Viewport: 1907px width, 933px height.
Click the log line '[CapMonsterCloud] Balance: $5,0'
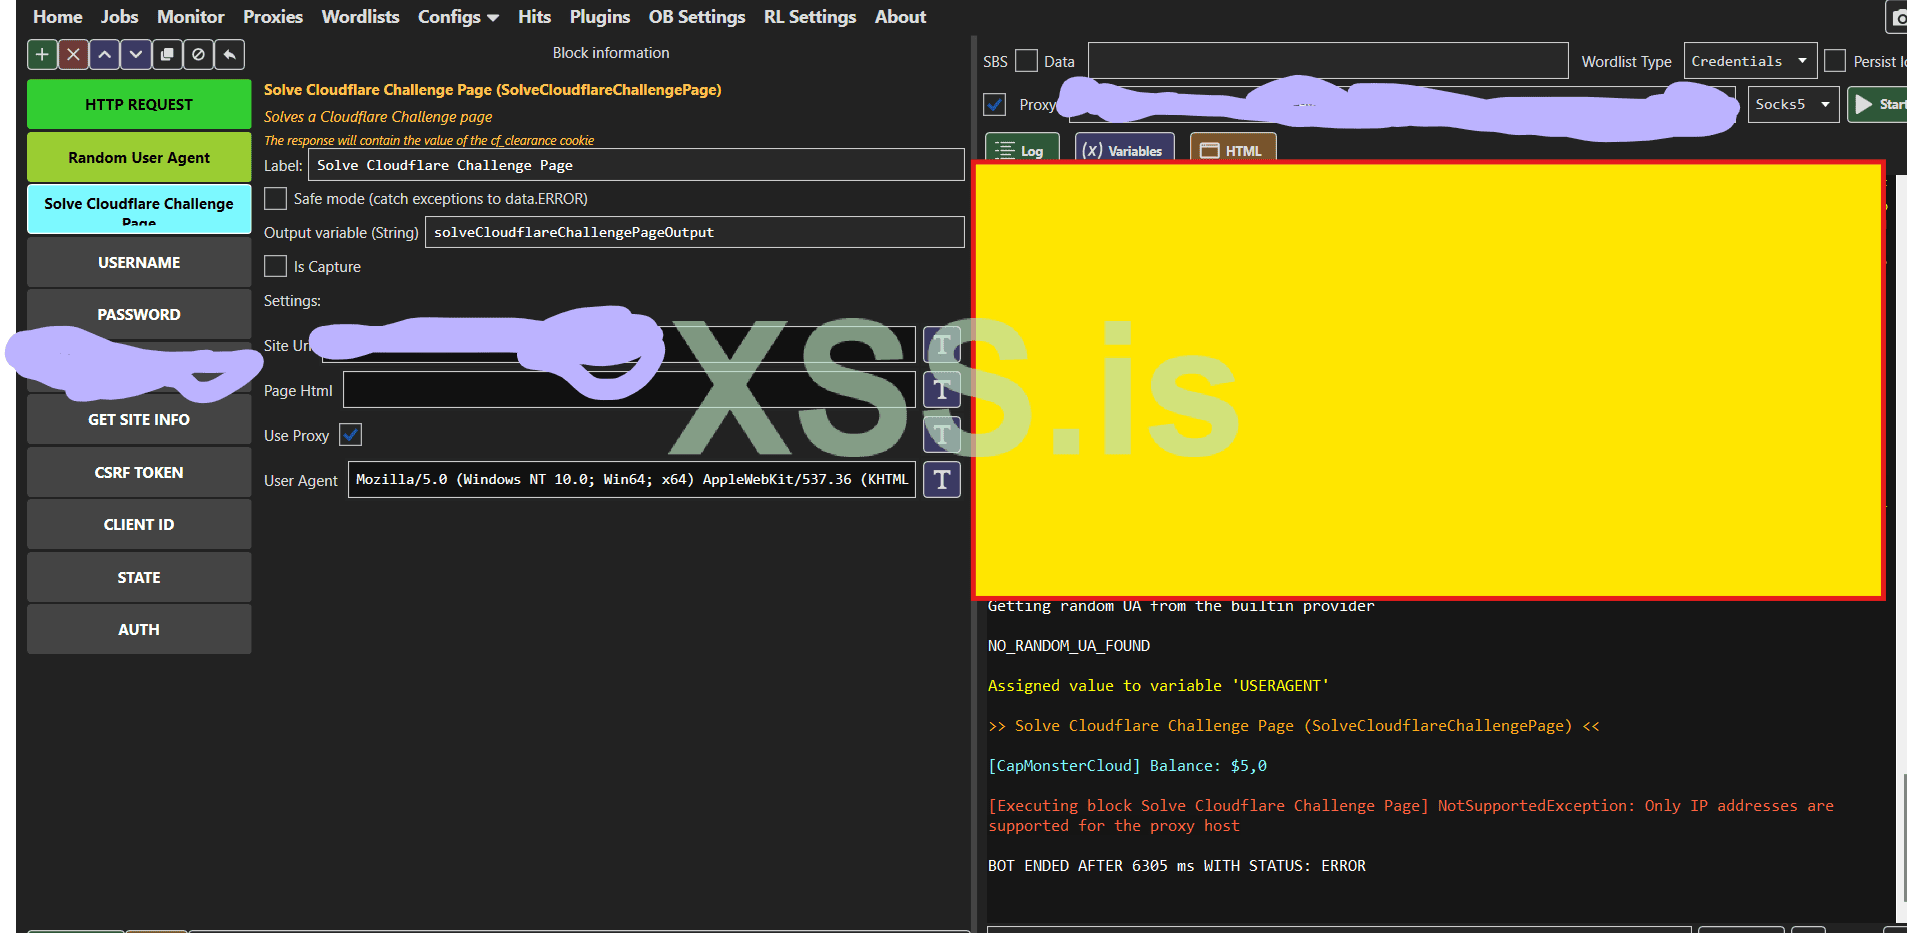pos(1127,766)
